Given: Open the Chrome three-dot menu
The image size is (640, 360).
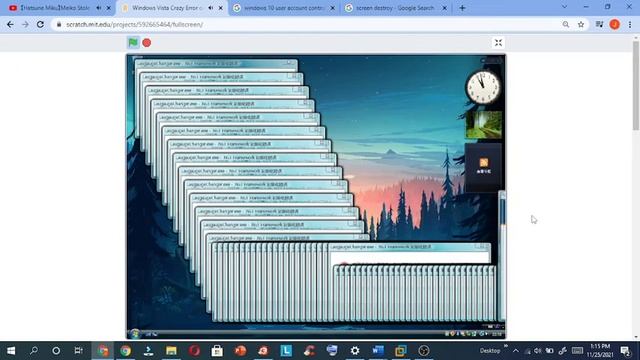Looking at the screenshot, I should [630, 24].
